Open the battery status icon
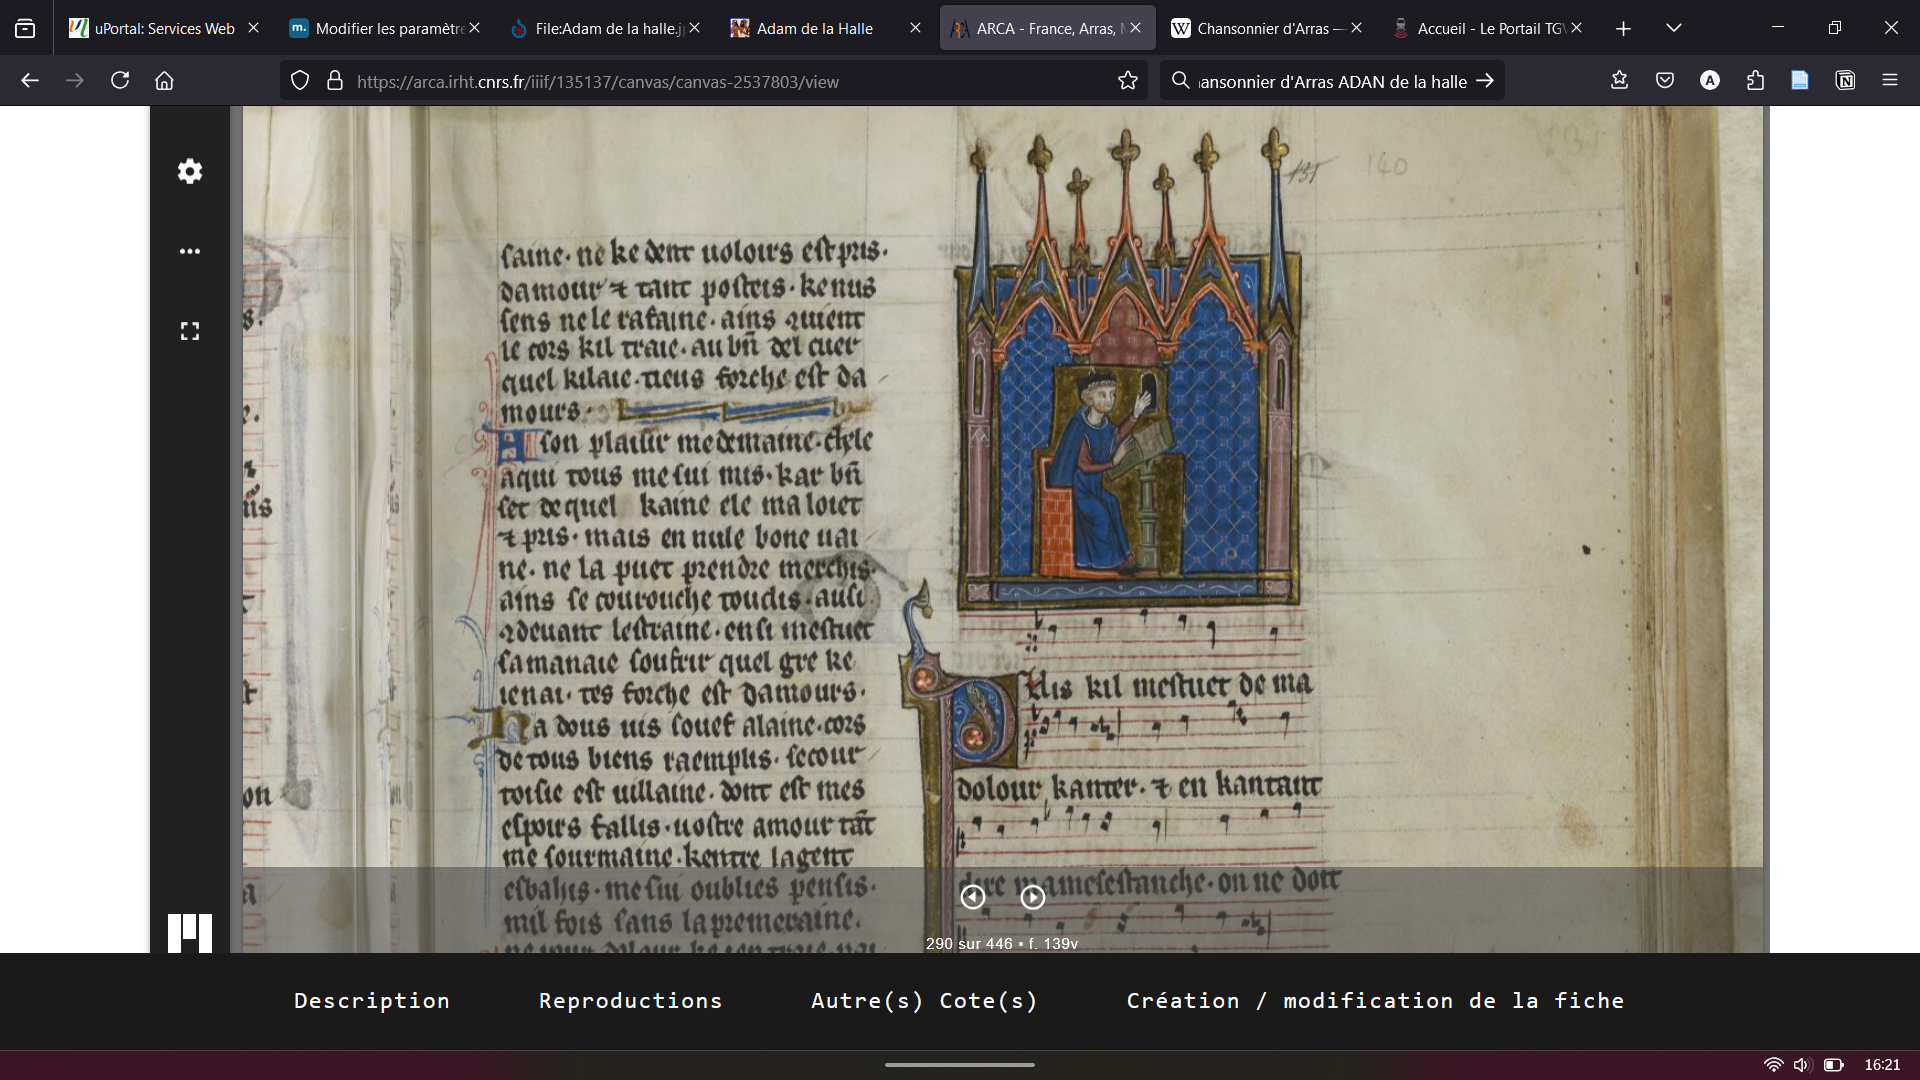Image resolution: width=1920 pixels, height=1080 pixels. 1834,1065
